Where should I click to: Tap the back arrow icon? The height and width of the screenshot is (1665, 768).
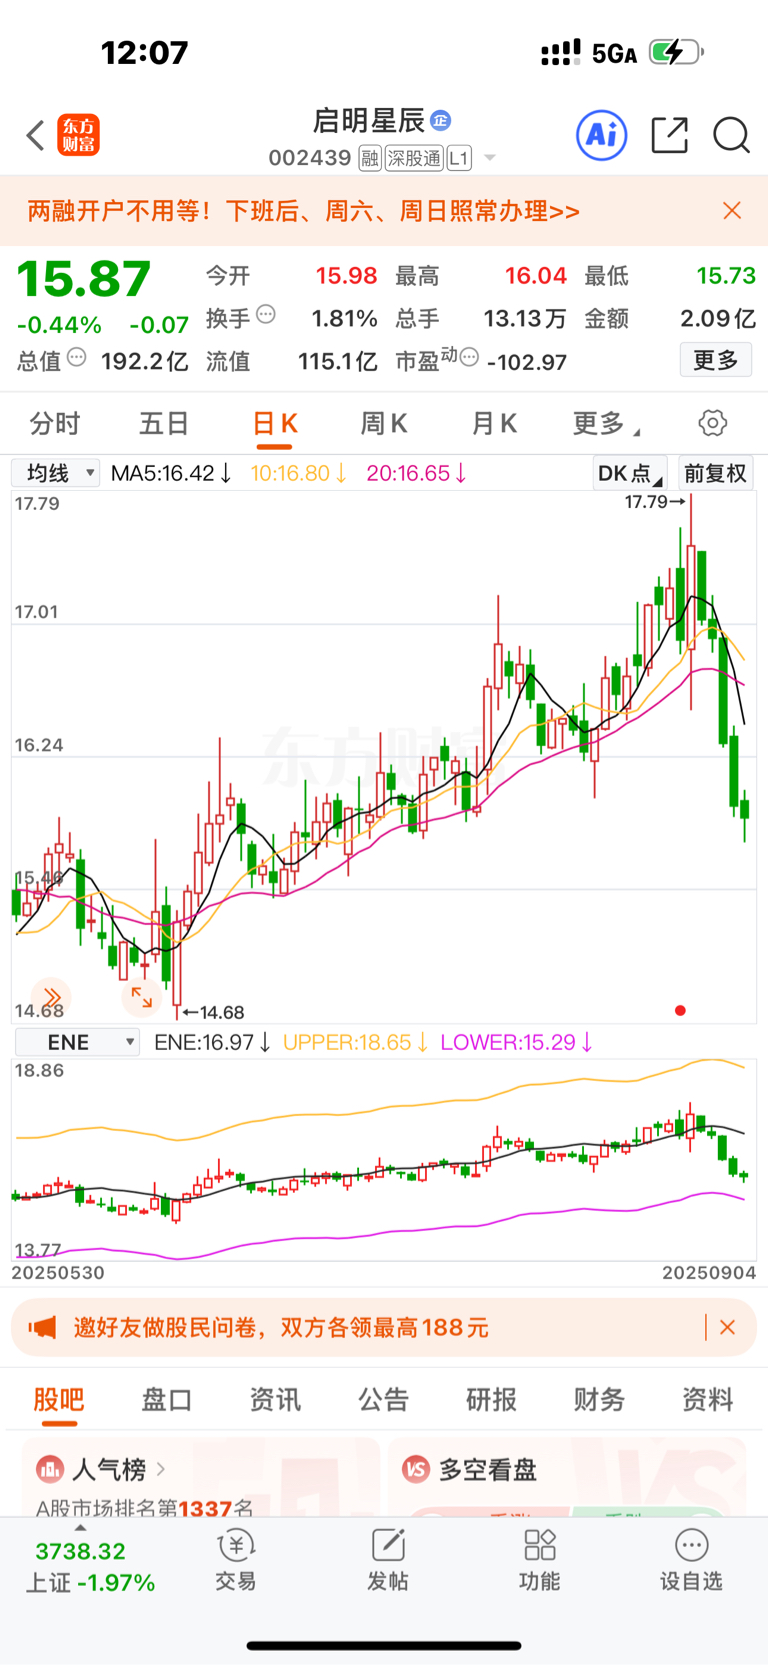pos(36,135)
